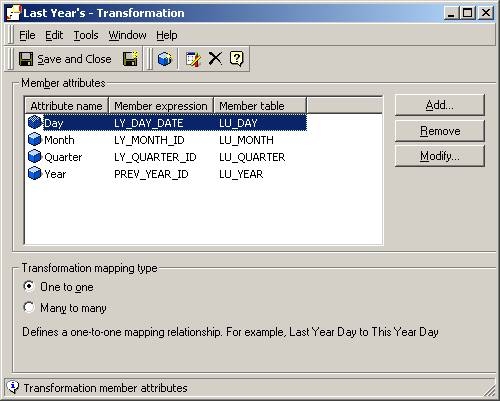Click the status bar information icon
Viewport: 500px width, 401px height.
pos(13,387)
